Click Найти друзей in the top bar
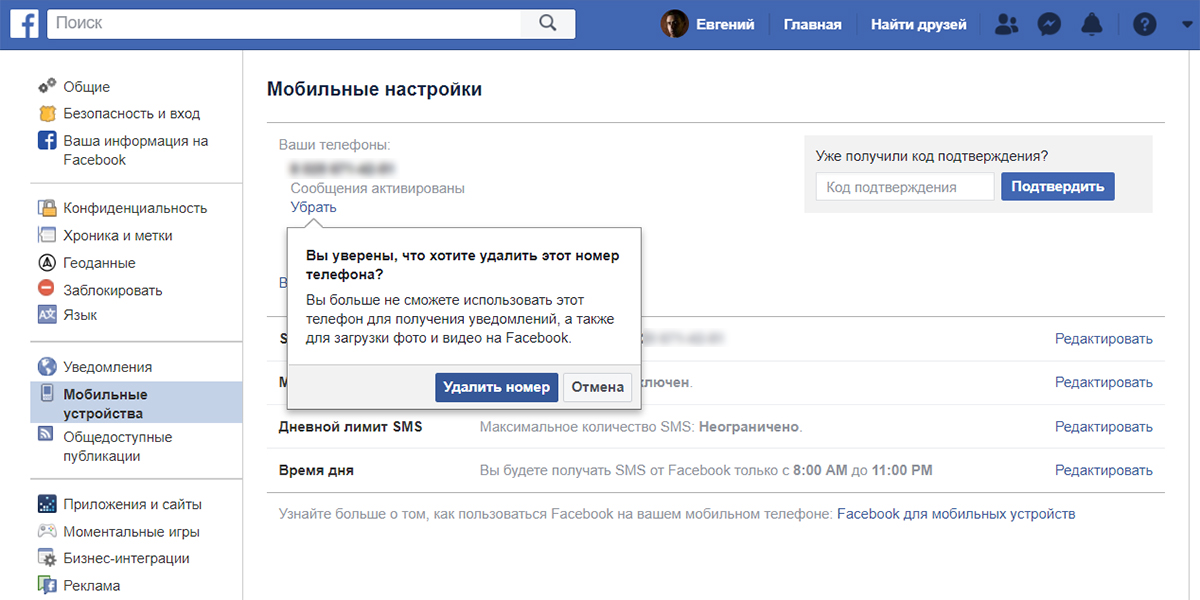The height and width of the screenshot is (600, 1200). (919, 24)
